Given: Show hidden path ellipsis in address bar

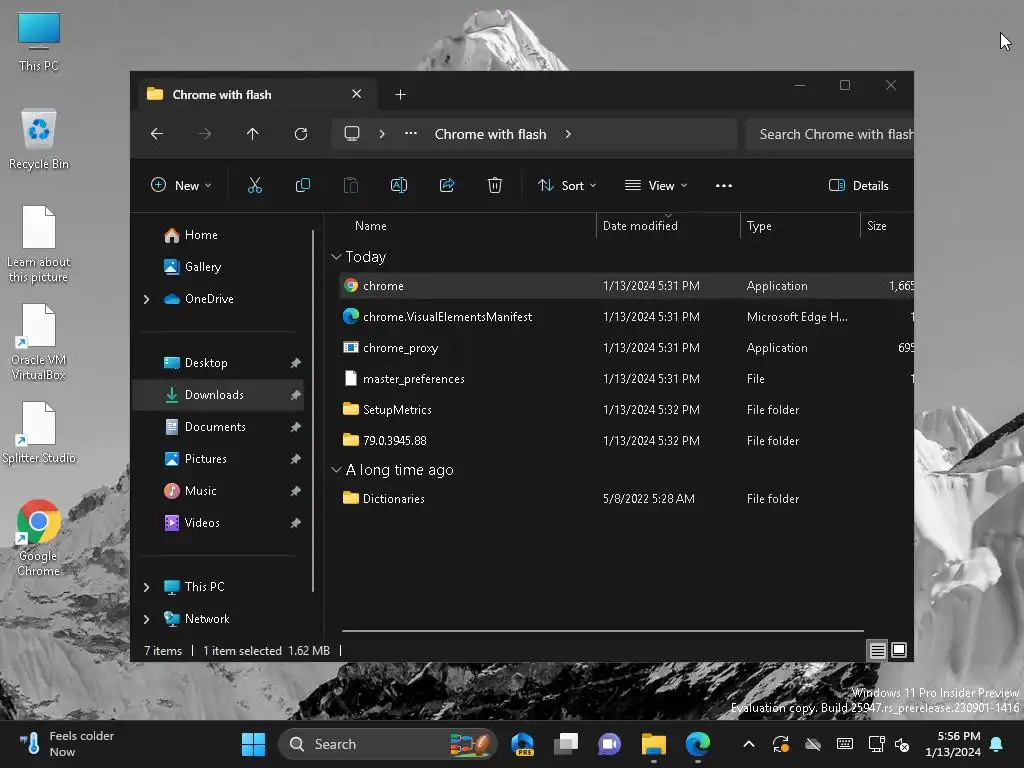Looking at the screenshot, I should pos(411,133).
